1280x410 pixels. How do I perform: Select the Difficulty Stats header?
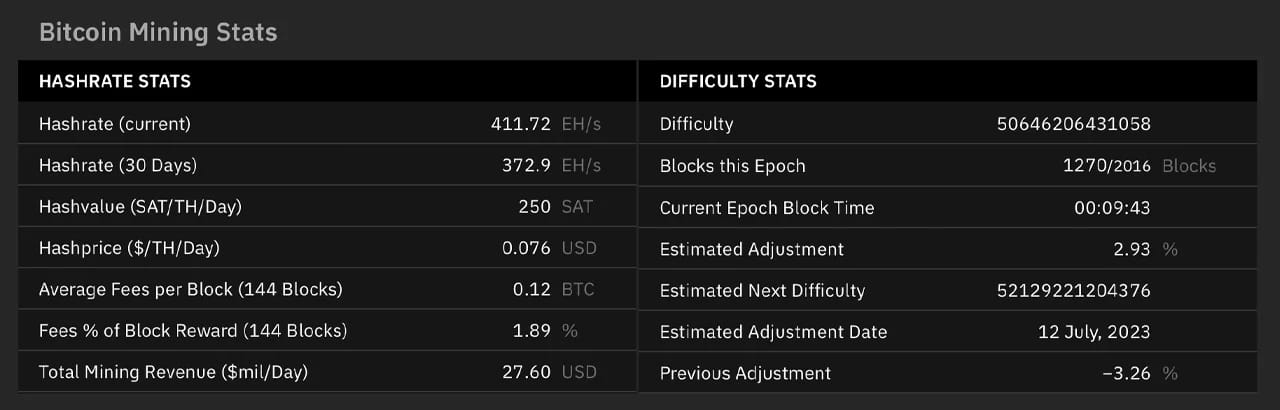point(738,82)
